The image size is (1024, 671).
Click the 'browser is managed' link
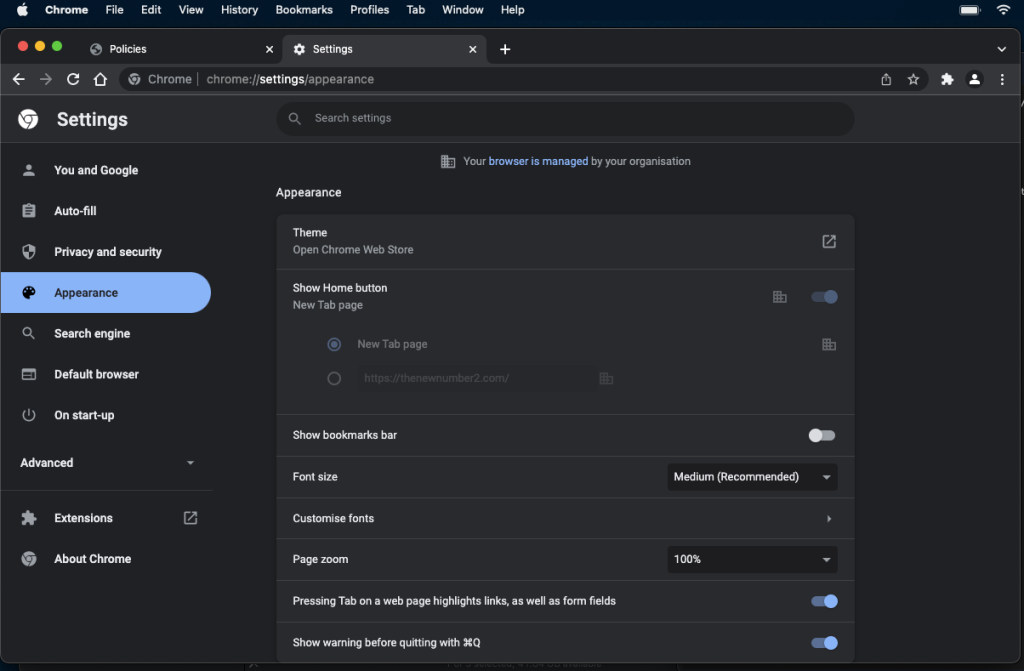[x=538, y=161]
